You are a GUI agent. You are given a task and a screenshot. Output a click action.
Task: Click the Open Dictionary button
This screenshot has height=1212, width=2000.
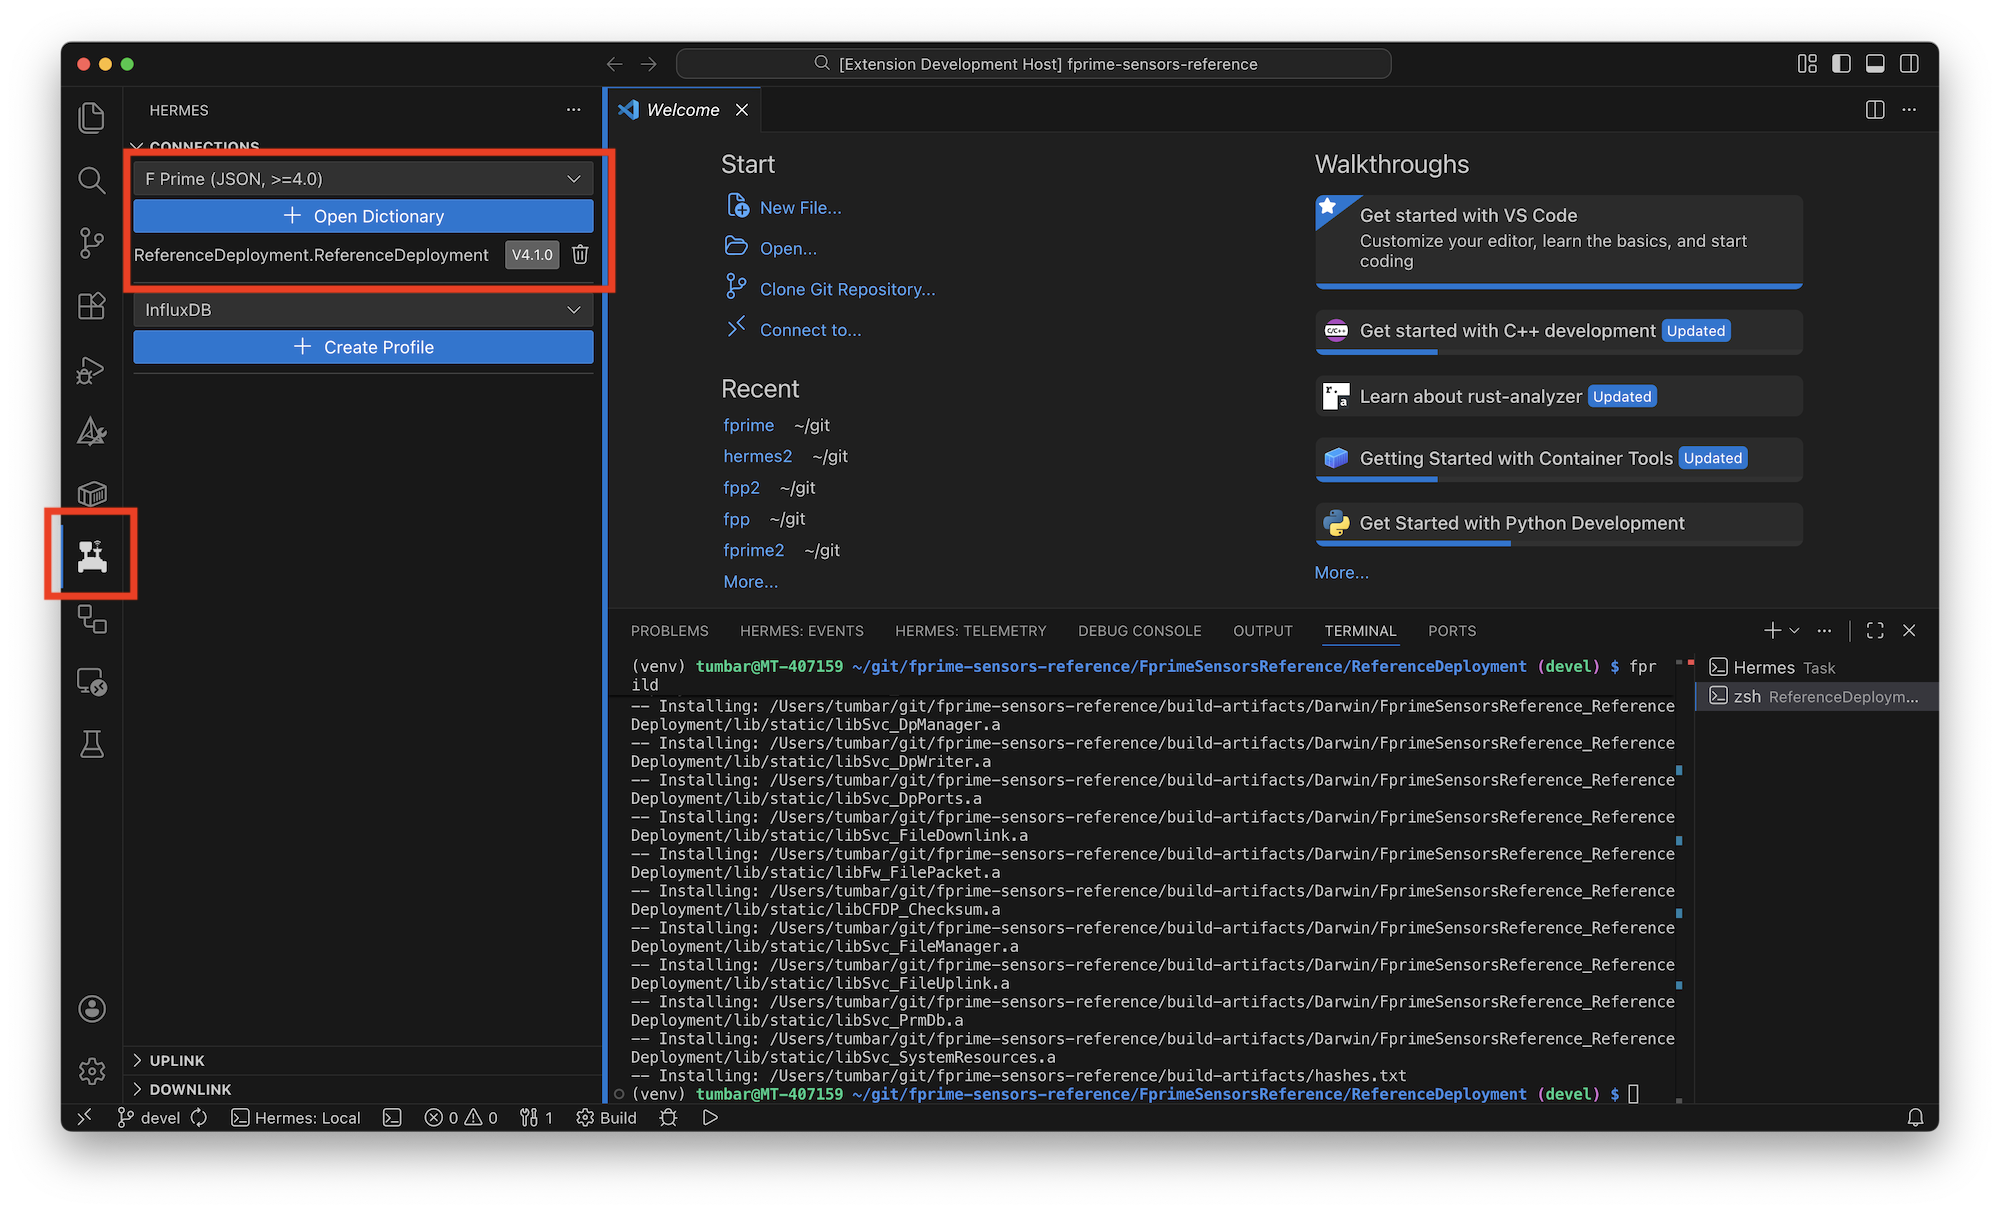point(363,216)
